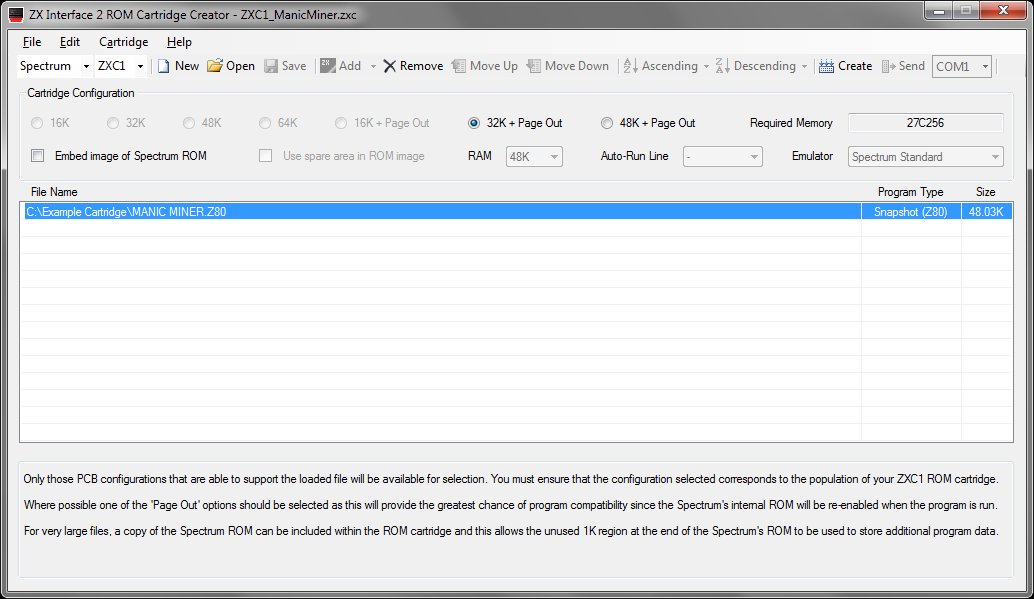This screenshot has height=599, width=1034.
Task: Click the application icon in the title bar
Action: click(x=16, y=15)
